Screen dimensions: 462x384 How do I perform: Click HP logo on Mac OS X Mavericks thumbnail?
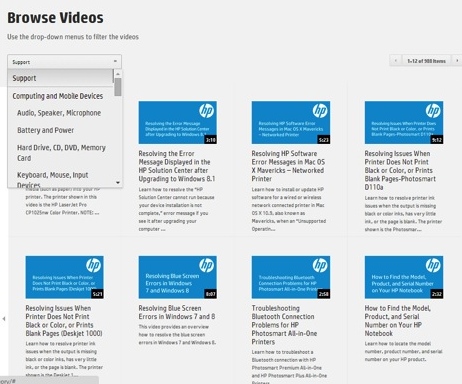[320, 111]
